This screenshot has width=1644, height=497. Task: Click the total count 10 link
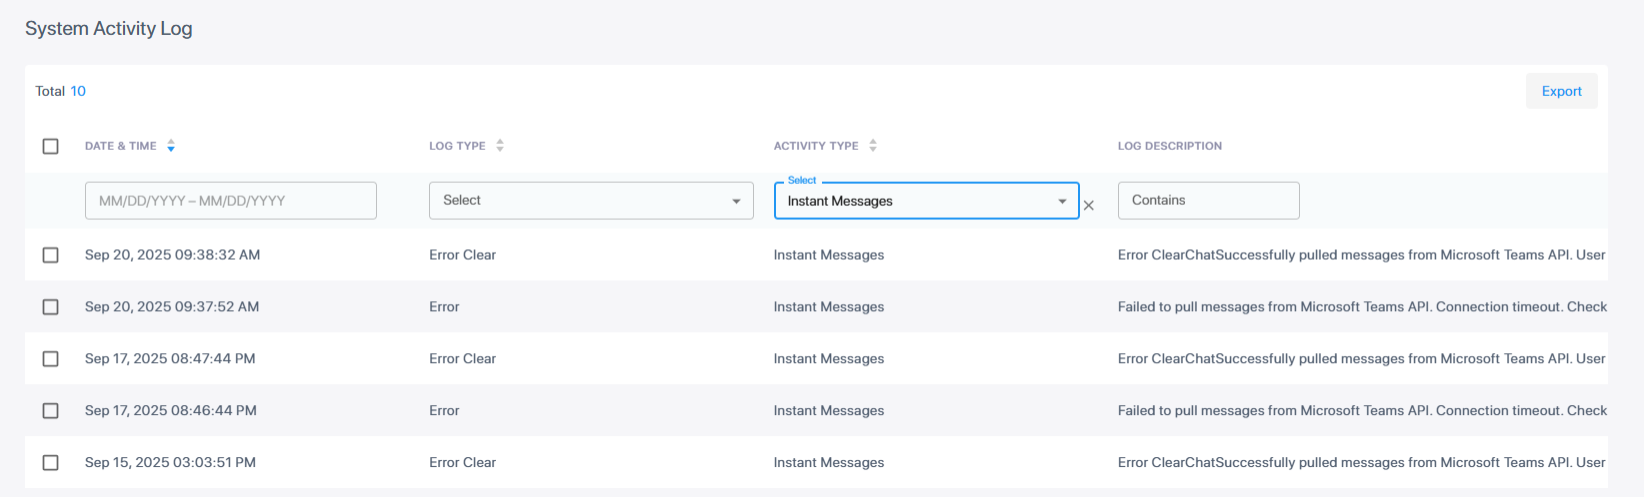click(78, 91)
